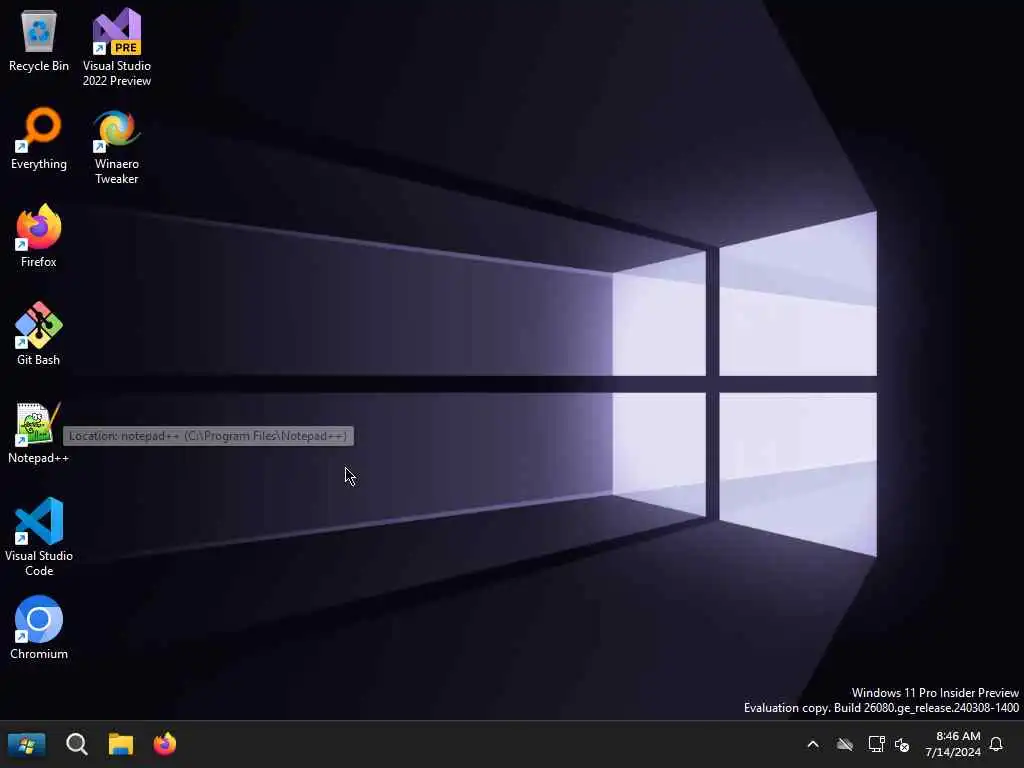Select the Winaero Tweaker shortcut
Viewport: 1024px width, 768px height.
pos(117,146)
